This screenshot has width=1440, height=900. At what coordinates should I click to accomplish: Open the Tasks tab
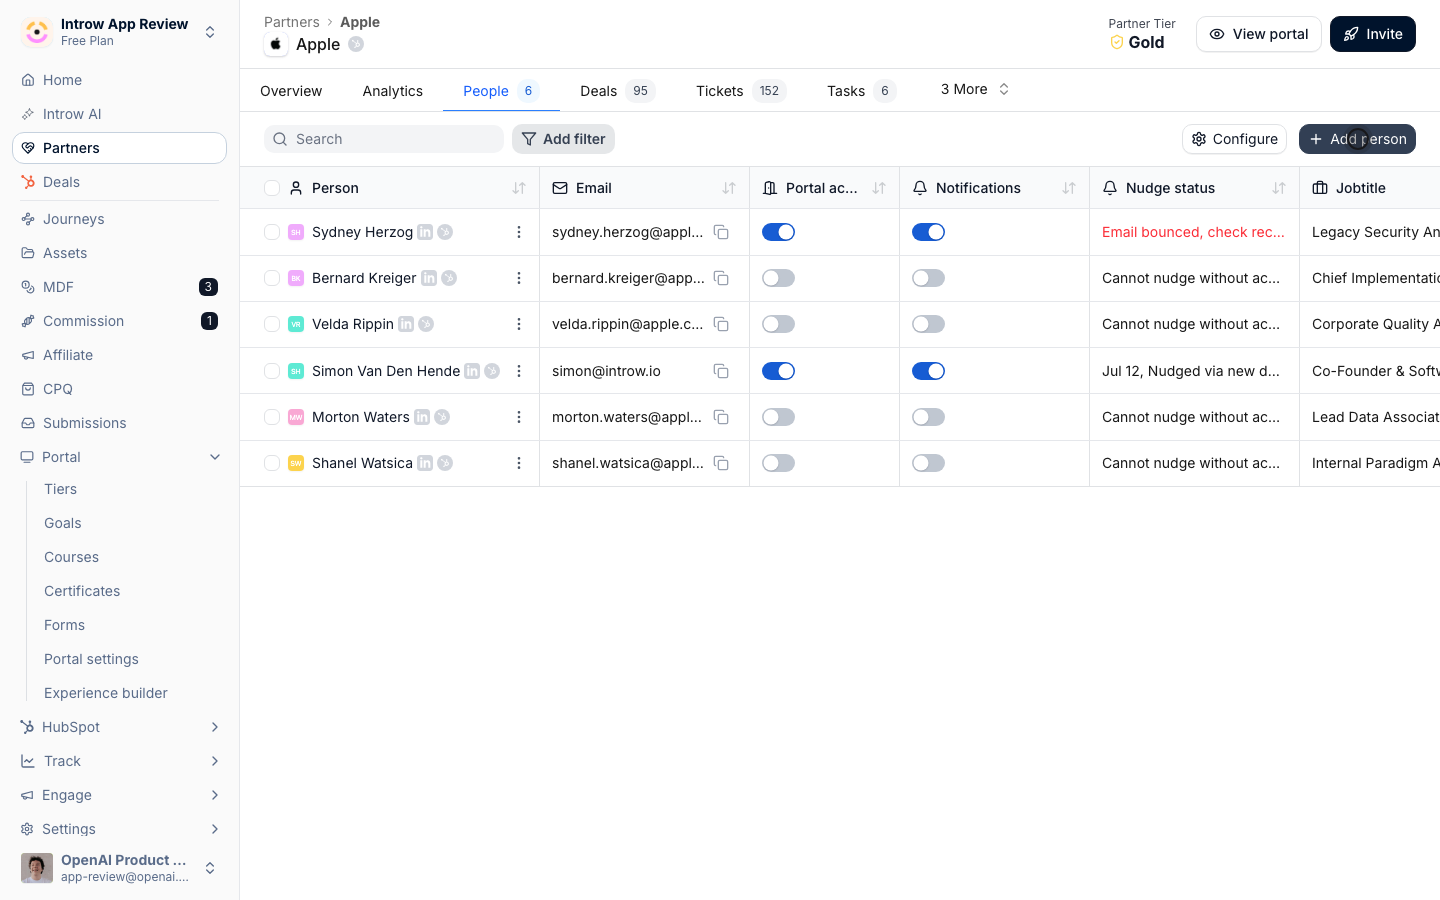tap(861, 91)
